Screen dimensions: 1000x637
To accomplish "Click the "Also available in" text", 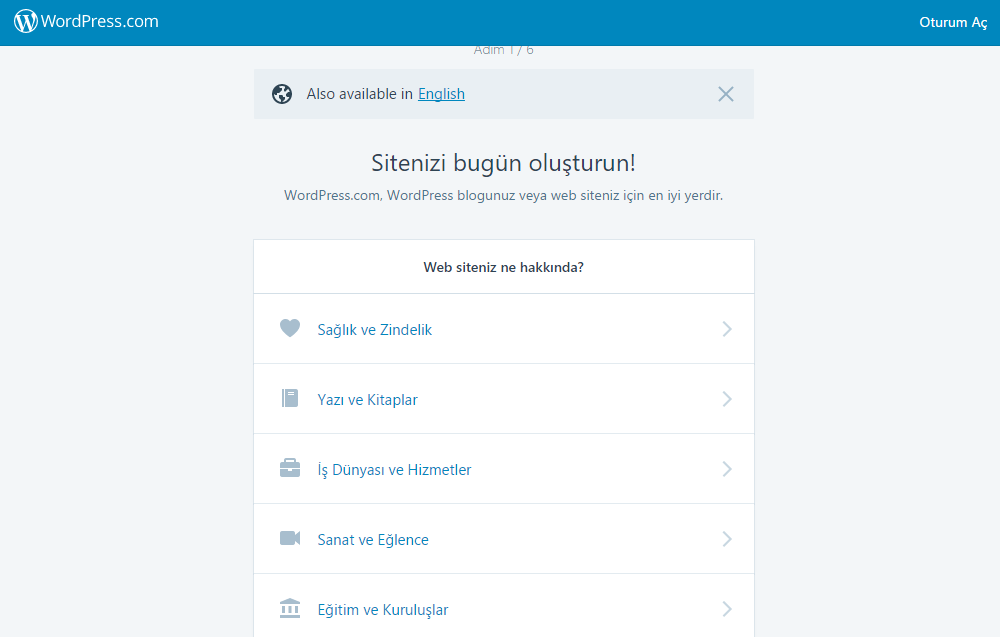I will (360, 94).
